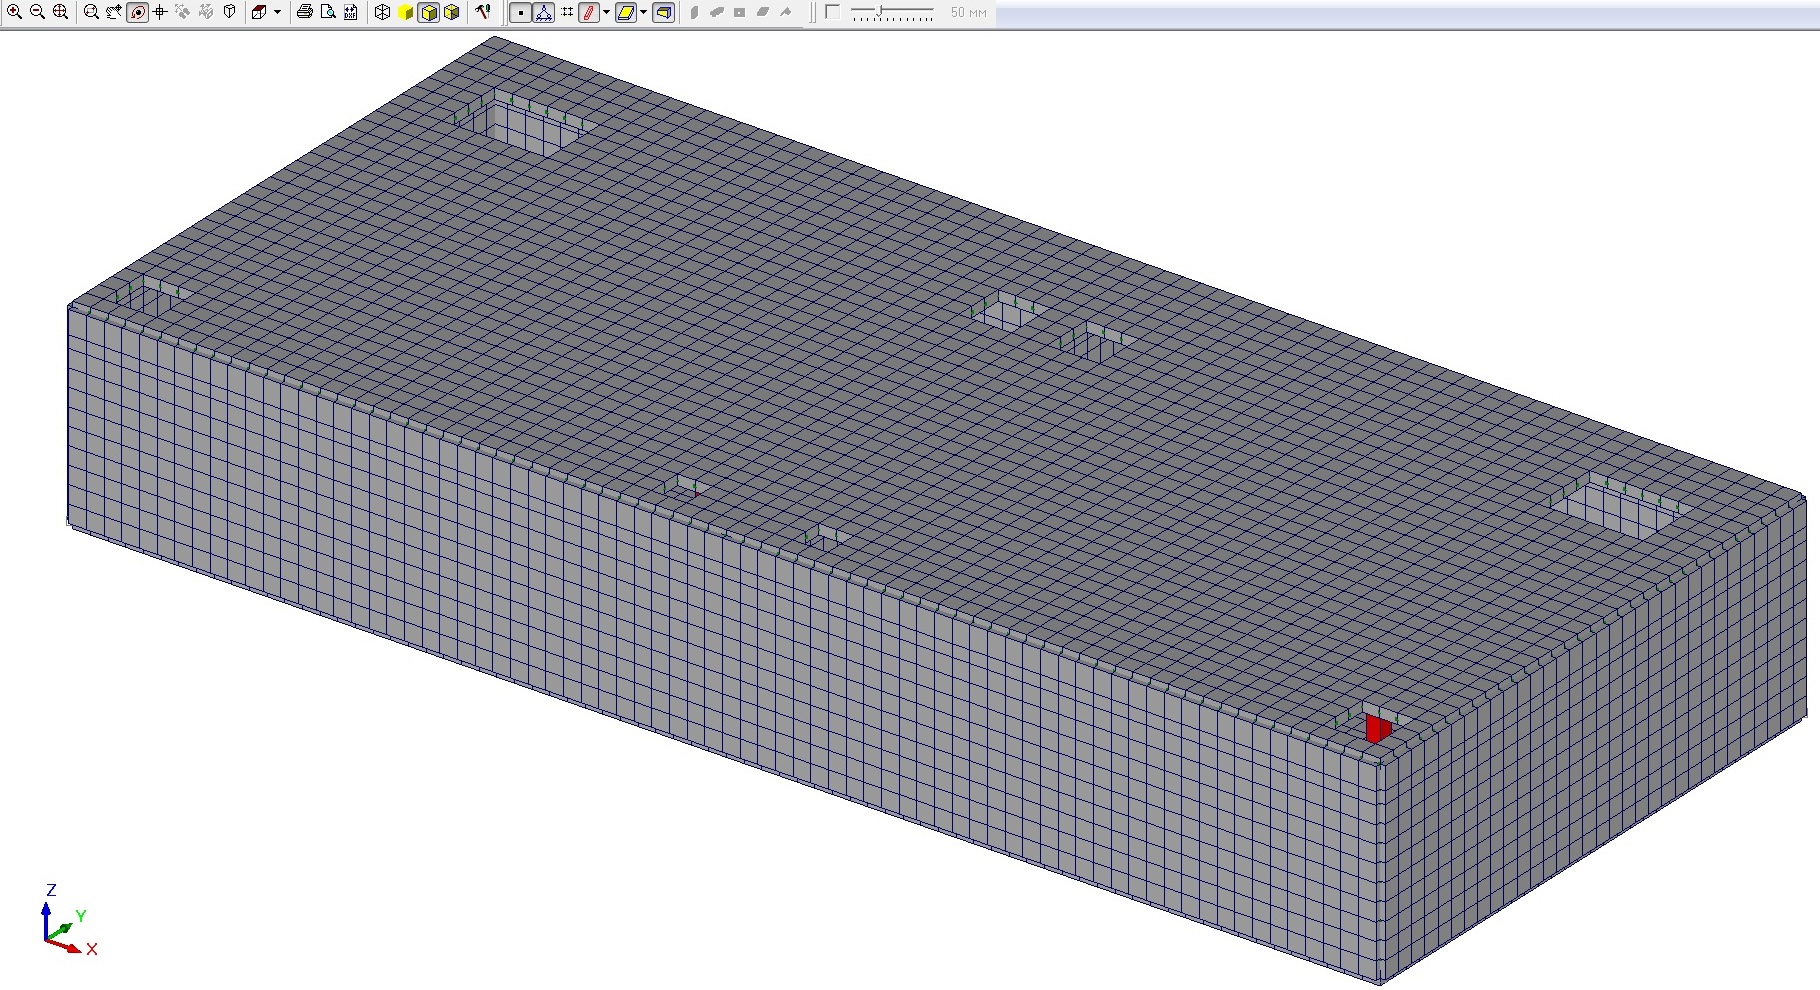Open the hammer display settings tool
The height and width of the screenshot is (990, 1820).
(483, 12)
